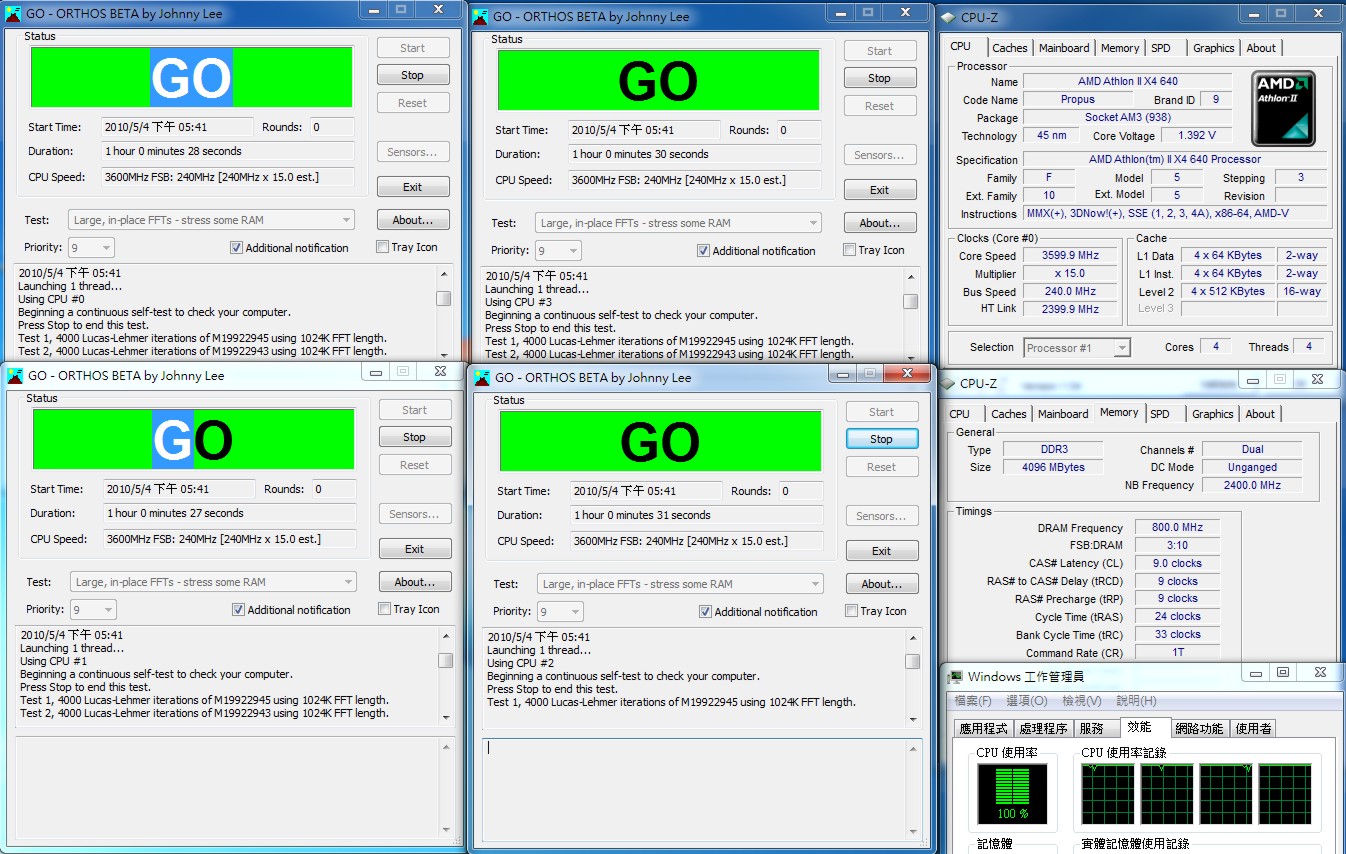Enable Tray Icon in ORTHOS CPU #1 window
Screen dimensions: 1346x854
[385, 609]
